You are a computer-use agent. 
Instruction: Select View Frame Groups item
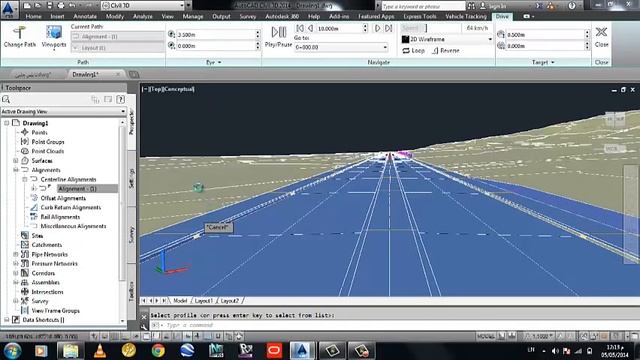coord(56,311)
